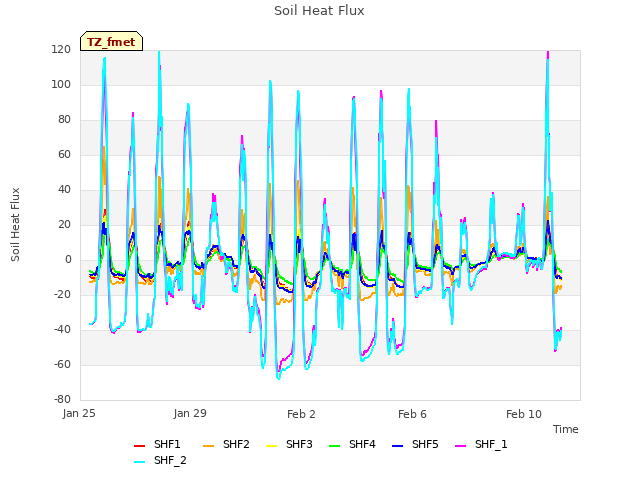
Task: Toggle the SHF5 legend entry
Action: [x=416, y=444]
